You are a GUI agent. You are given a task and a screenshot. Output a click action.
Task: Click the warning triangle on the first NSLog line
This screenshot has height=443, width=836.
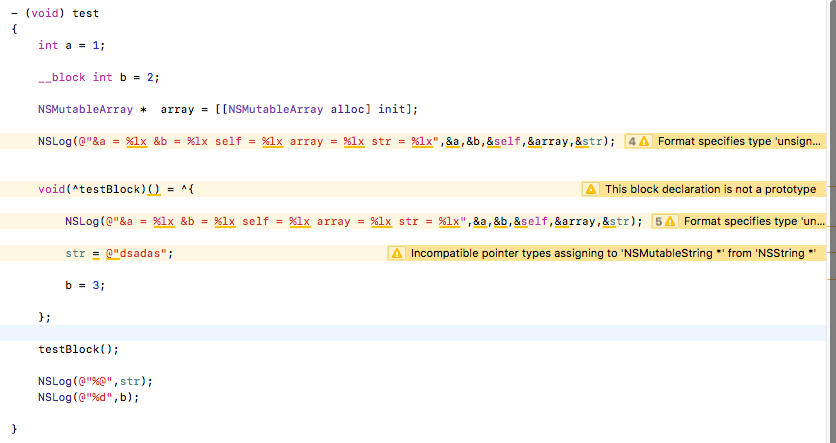click(645, 142)
